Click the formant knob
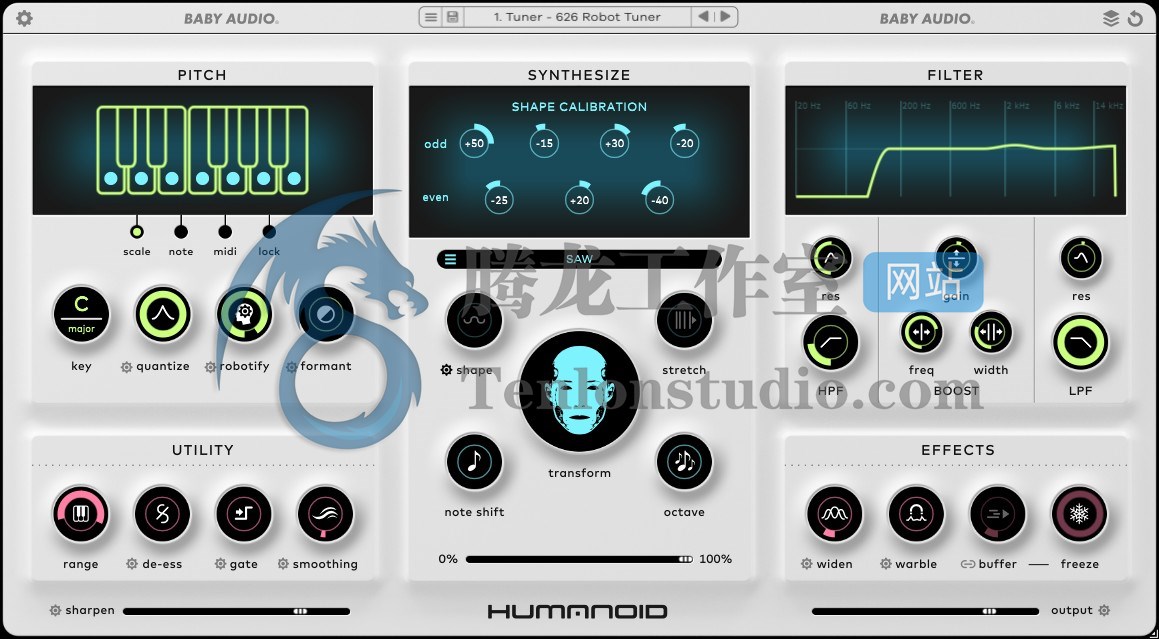The height and width of the screenshot is (639, 1159). 326,315
